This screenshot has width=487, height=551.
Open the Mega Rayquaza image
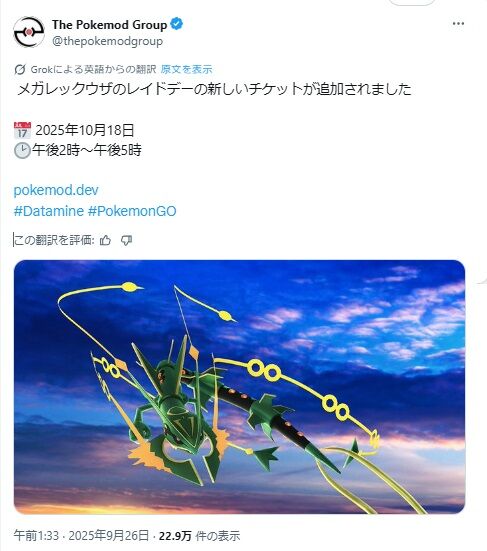click(x=239, y=387)
